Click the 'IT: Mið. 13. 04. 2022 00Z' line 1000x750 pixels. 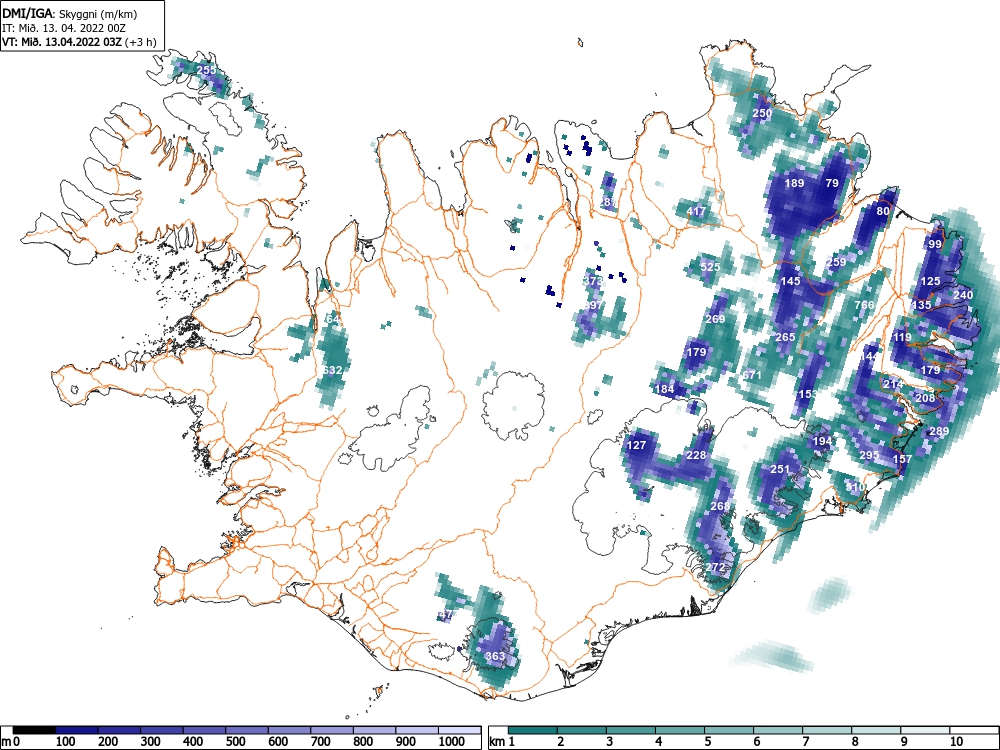[63, 28]
